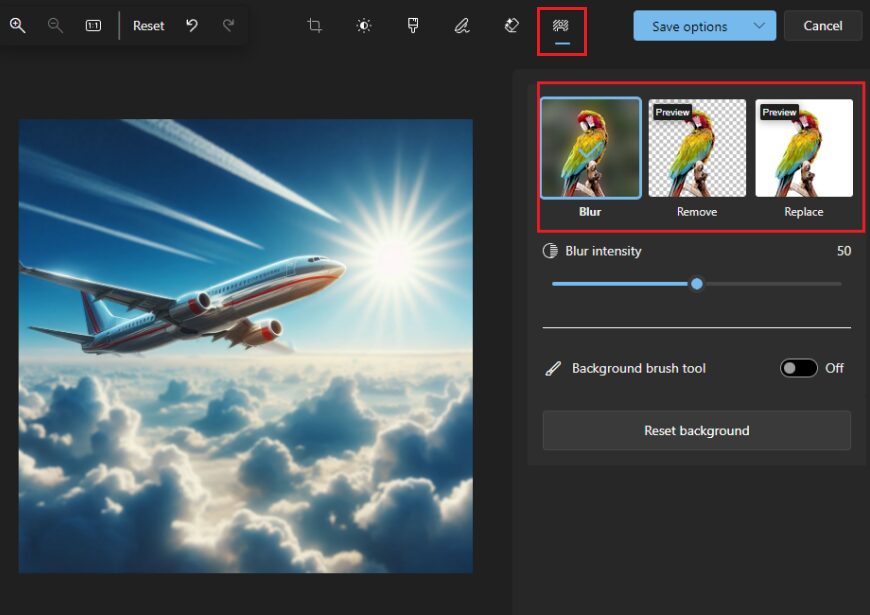Click the Blur intensity label
870x615 pixels.
click(603, 251)
